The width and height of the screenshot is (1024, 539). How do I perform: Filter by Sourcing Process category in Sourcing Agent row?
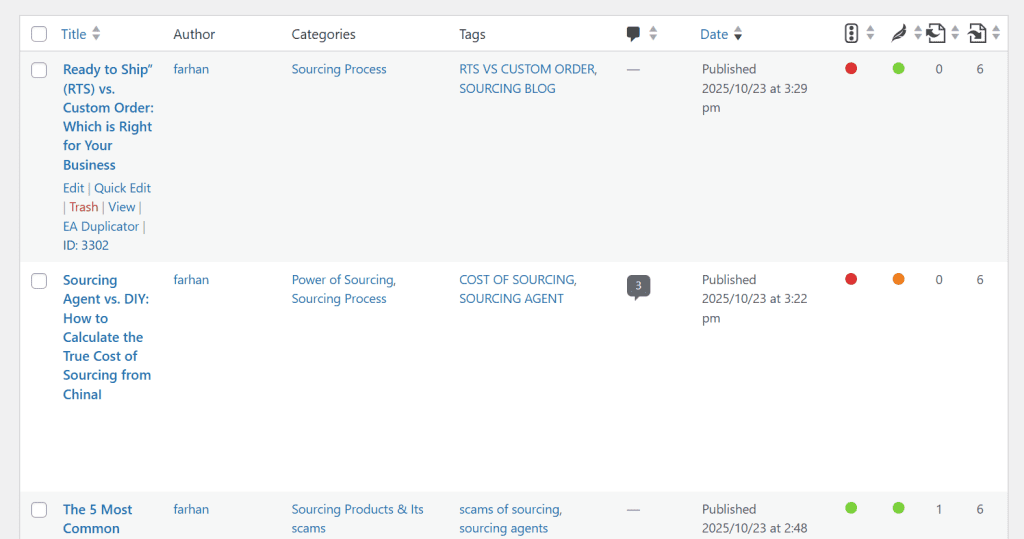(x=339, y=299)
